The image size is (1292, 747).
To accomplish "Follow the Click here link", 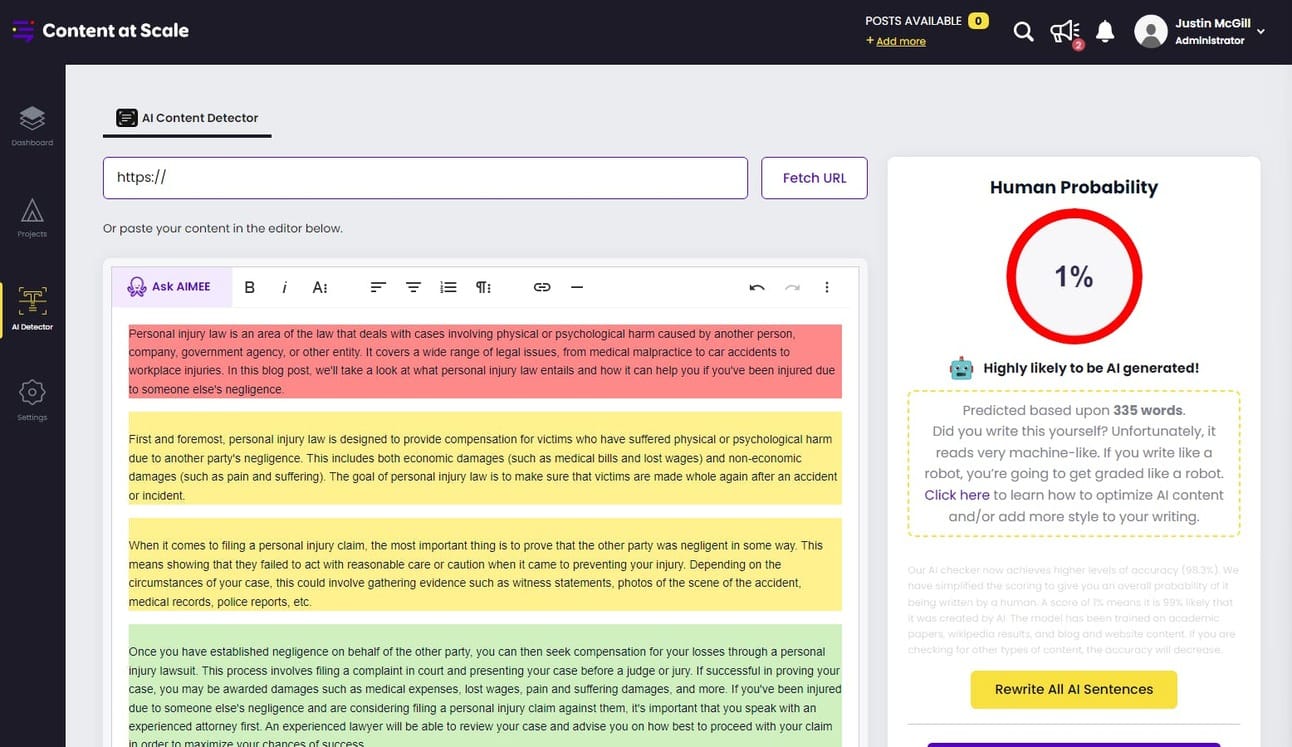I will [957, 495].
